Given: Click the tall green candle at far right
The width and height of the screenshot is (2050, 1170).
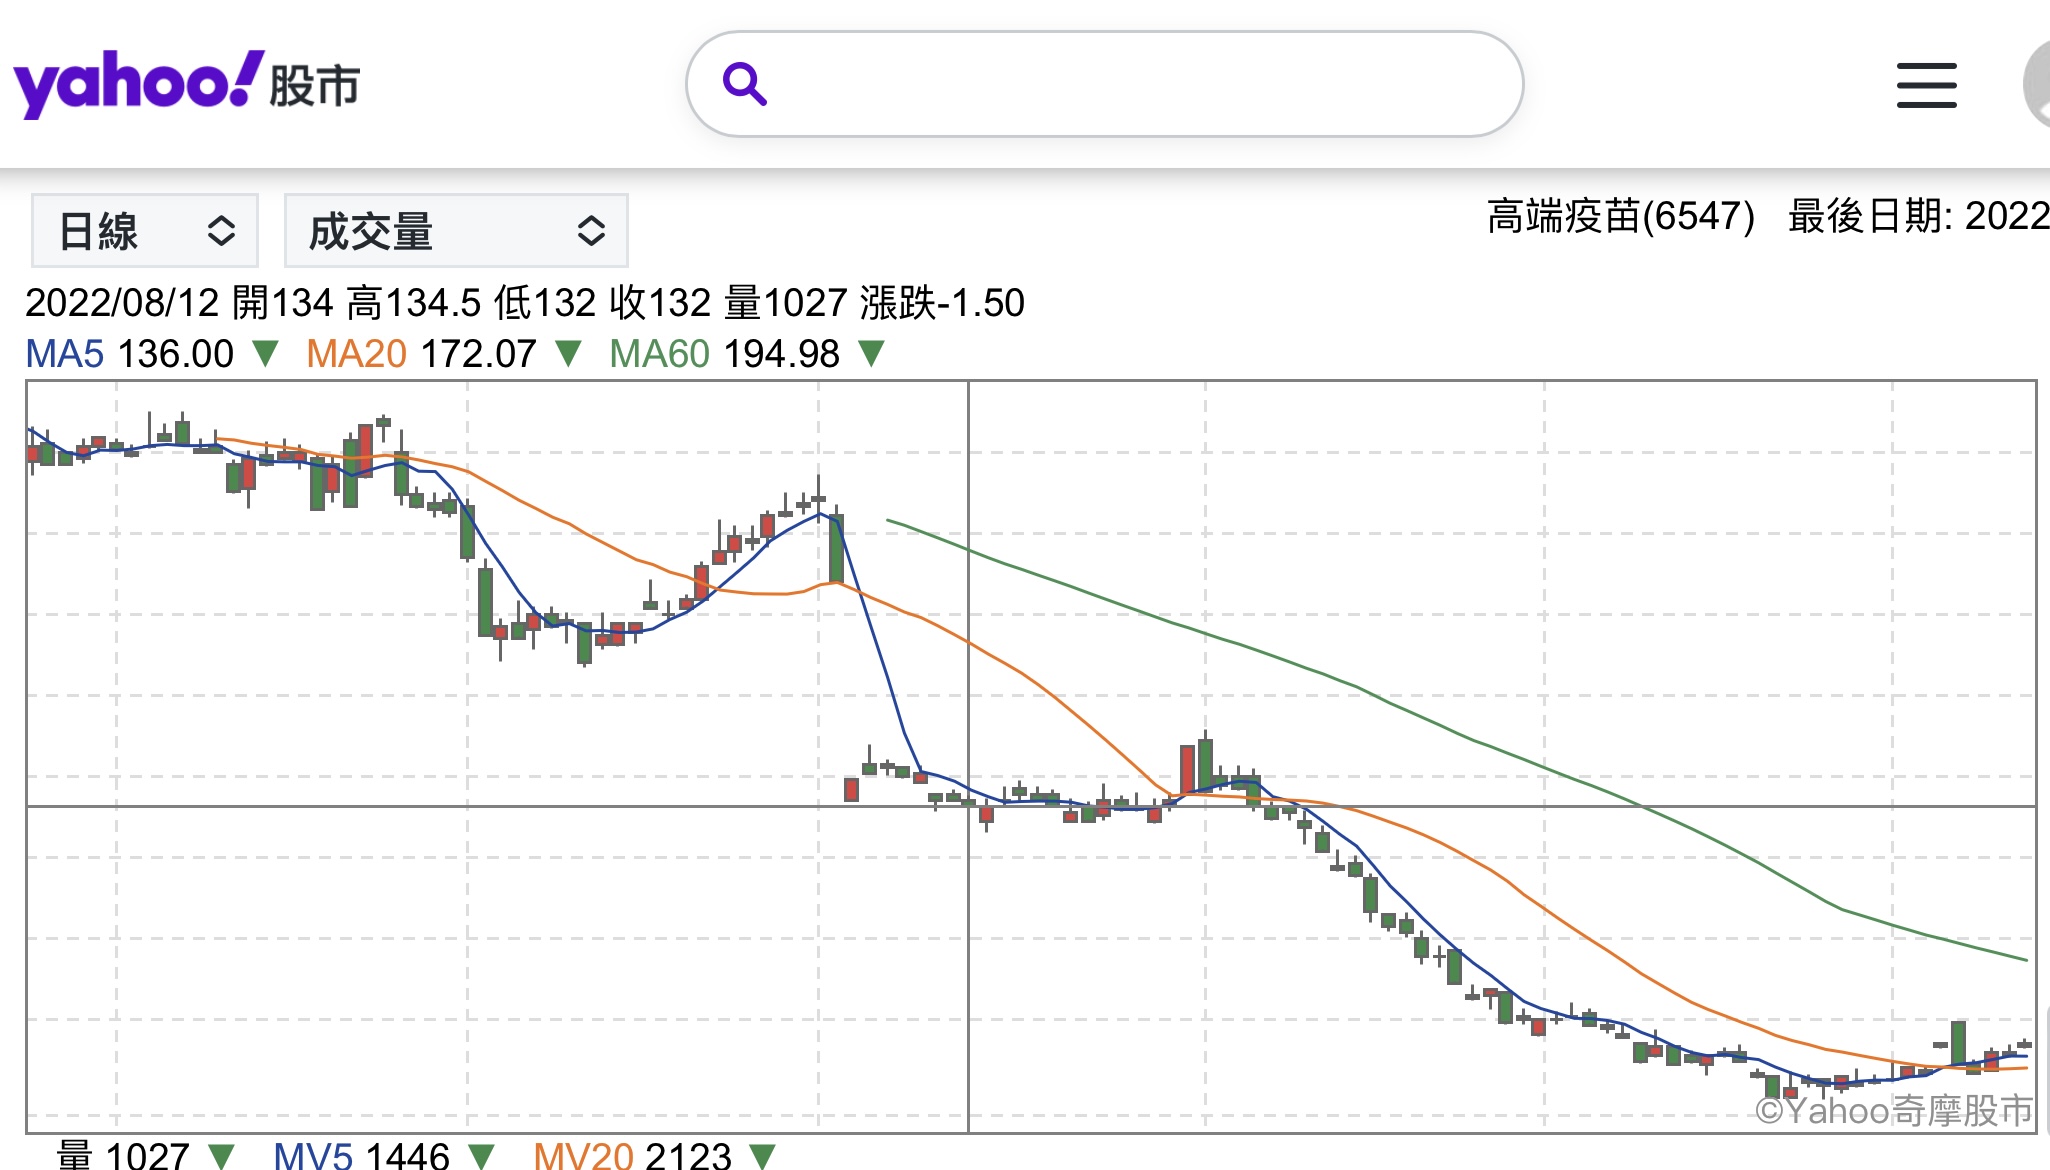Looking at the screenshot, I should [1958, 1043].
